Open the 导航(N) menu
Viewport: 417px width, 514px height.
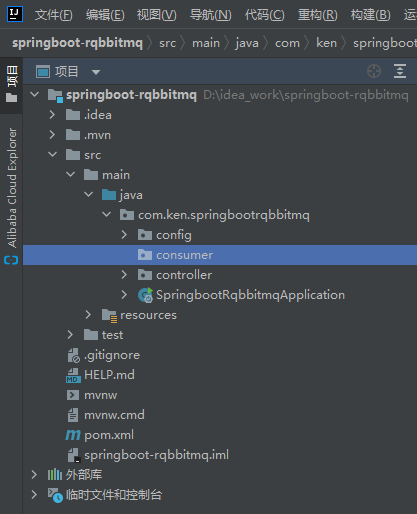[210, 15]
